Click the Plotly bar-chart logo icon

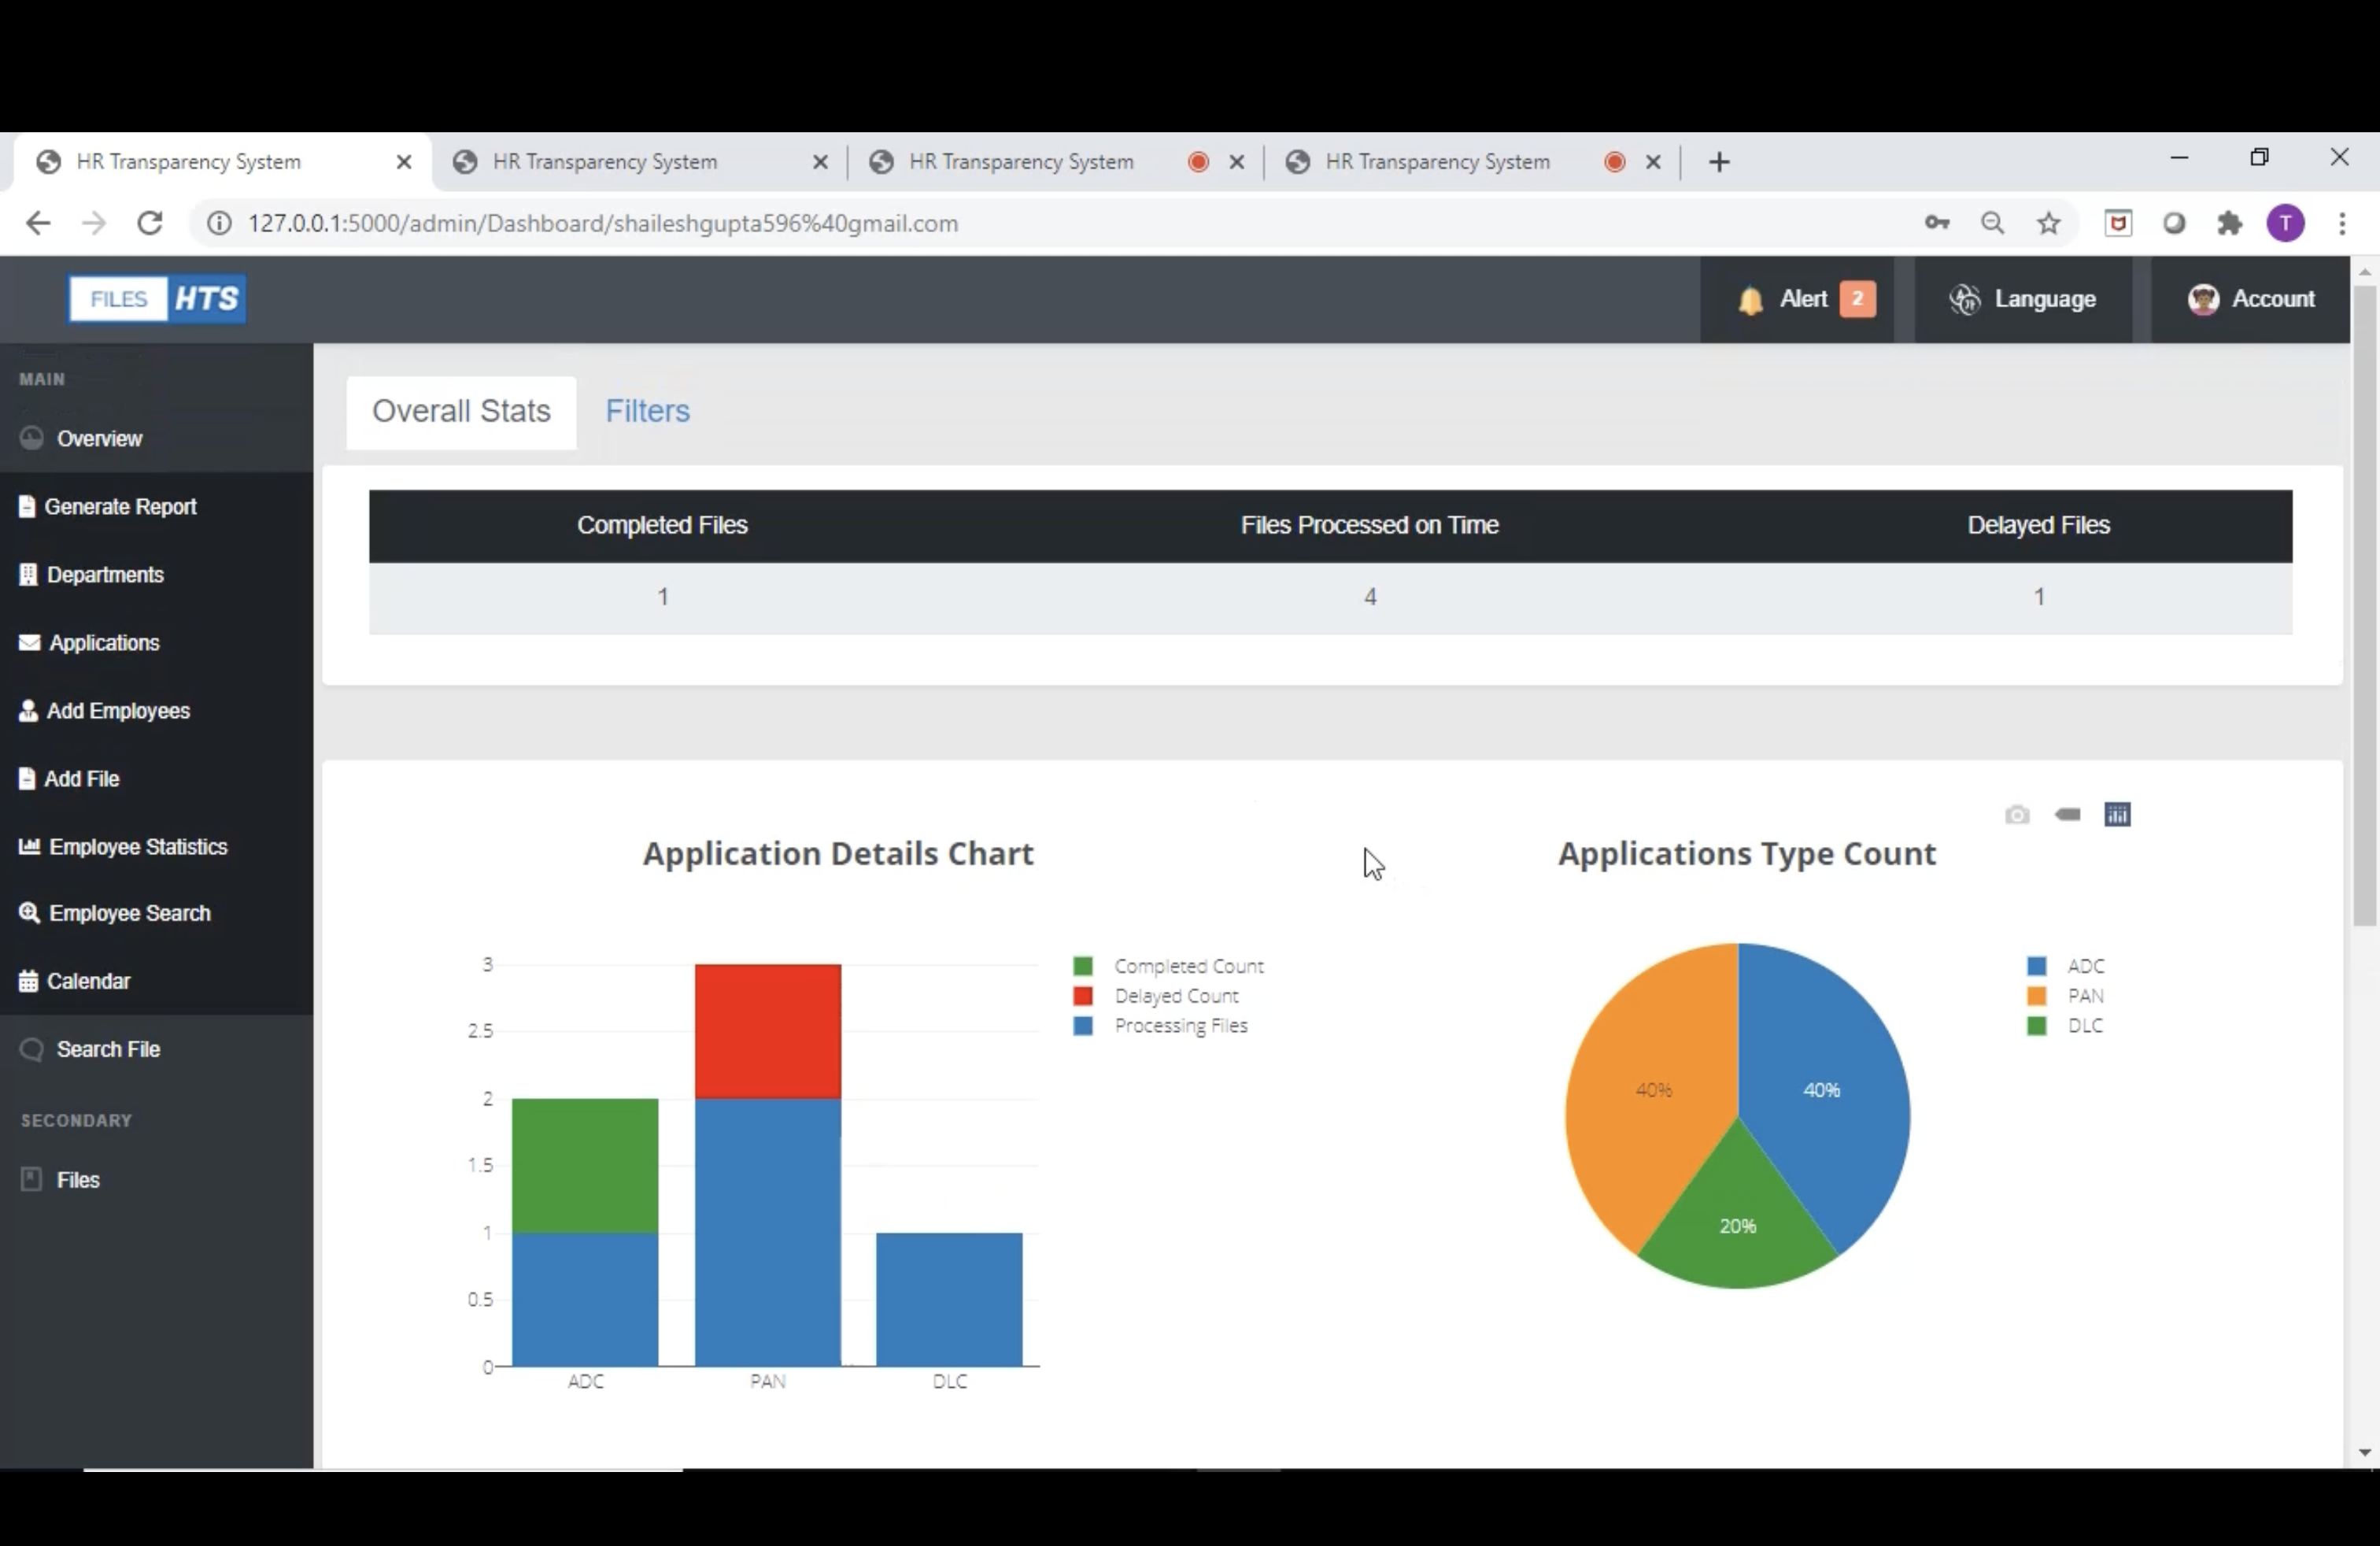pos(2117,815)
